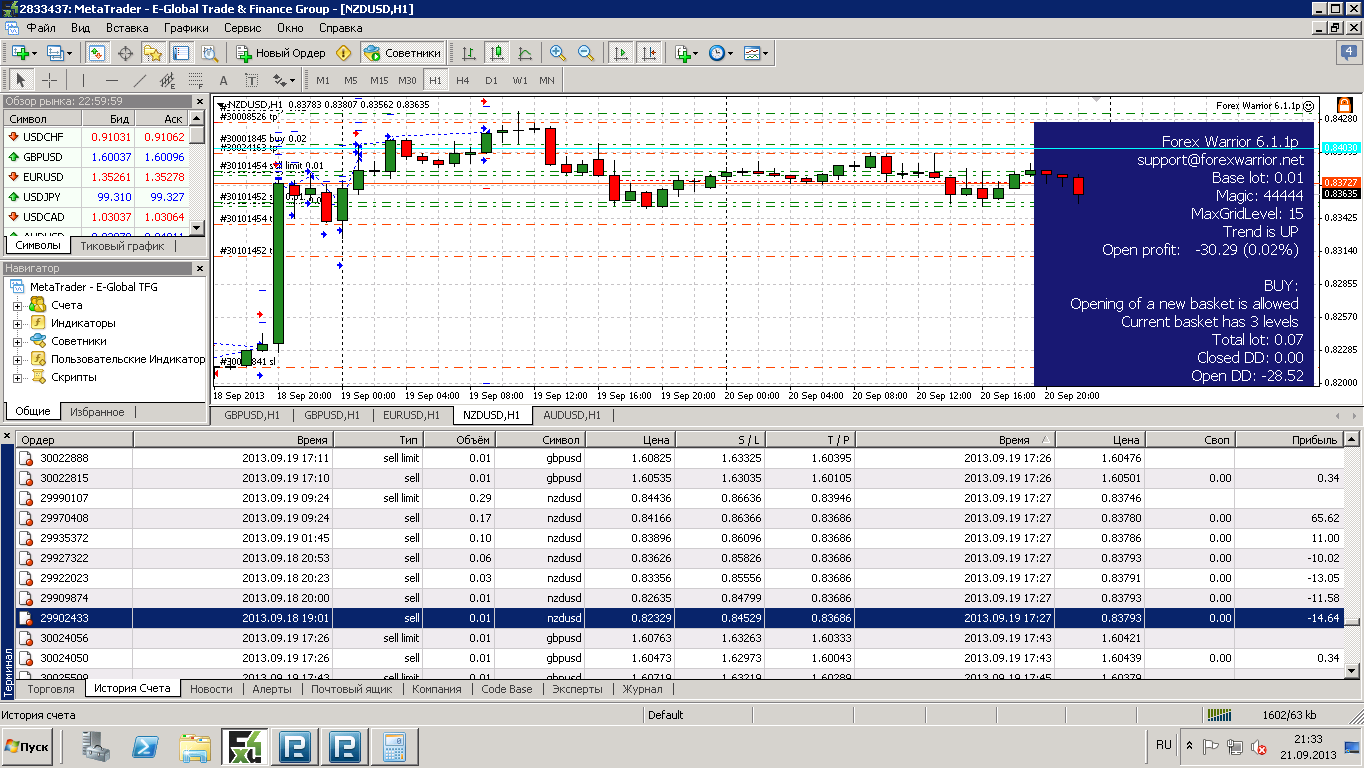Select USDJPY in Market Watch
The height and width of the screenshot is (768, 1364).
click(95, 197)
